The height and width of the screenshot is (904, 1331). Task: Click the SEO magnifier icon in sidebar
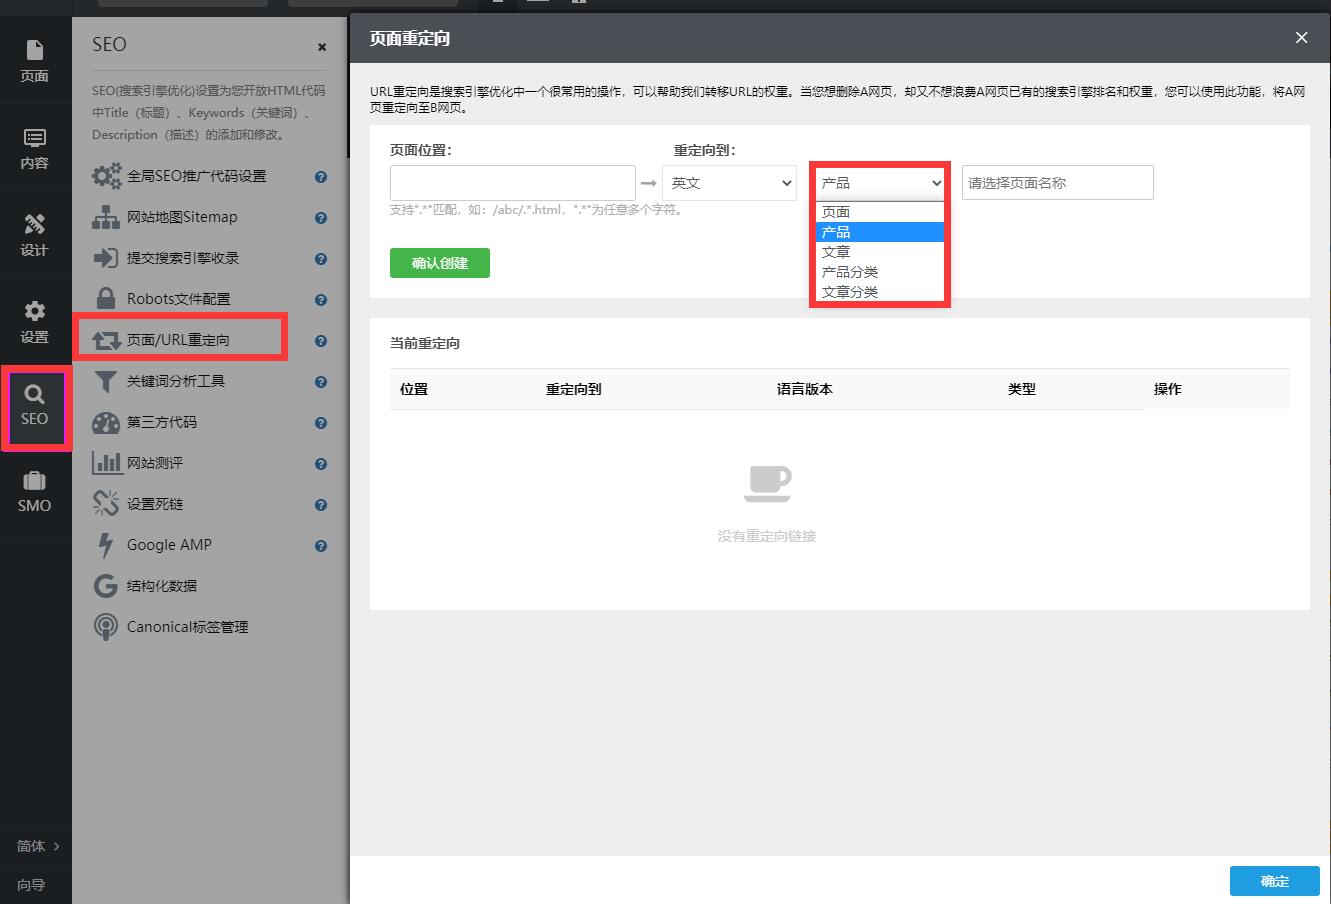point(35,406)
